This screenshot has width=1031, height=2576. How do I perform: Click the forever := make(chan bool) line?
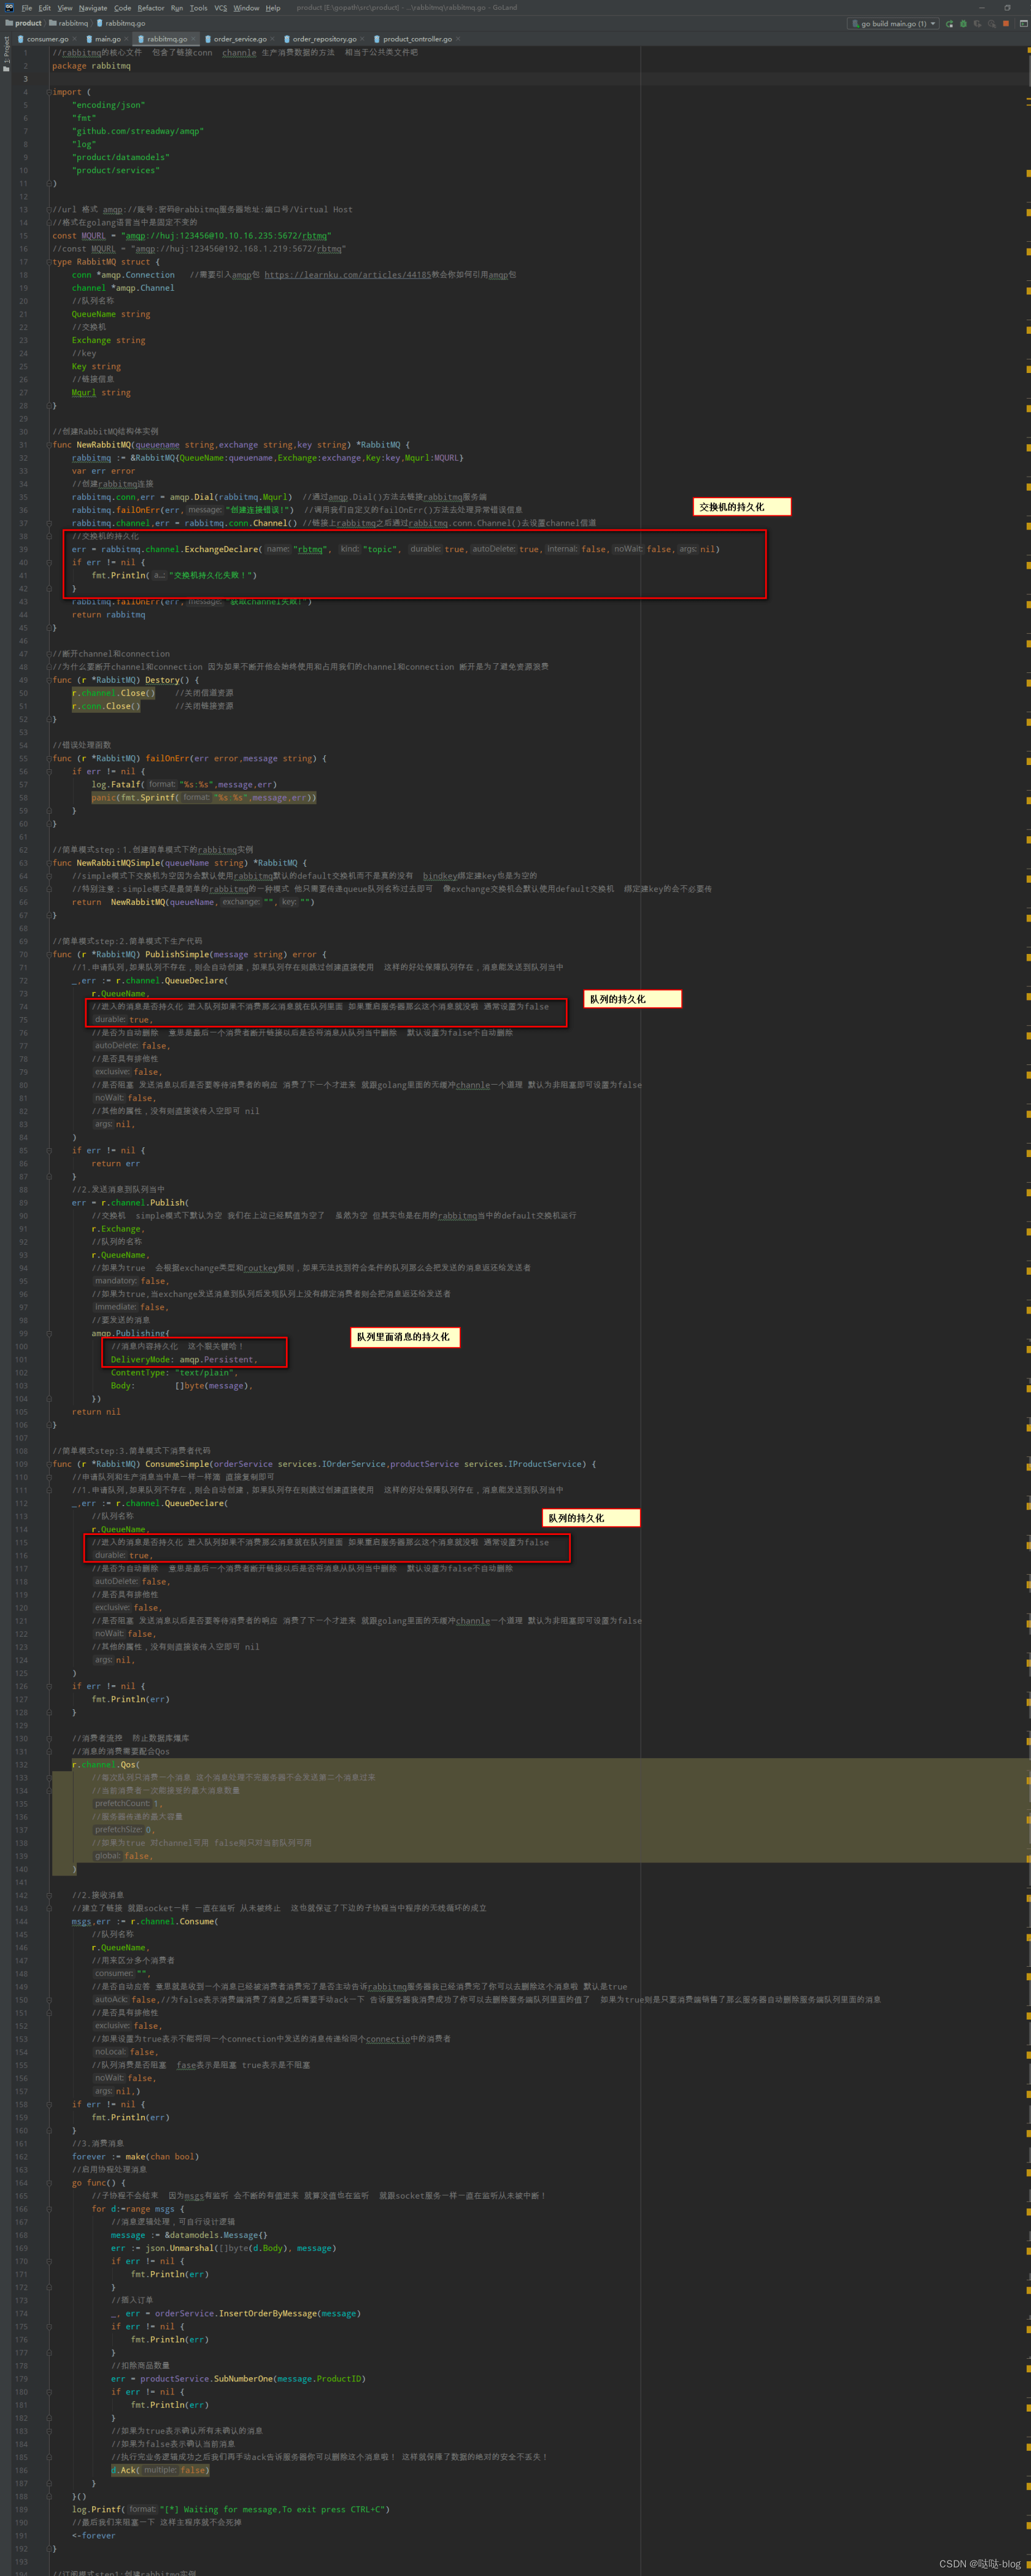[135, 2157]
